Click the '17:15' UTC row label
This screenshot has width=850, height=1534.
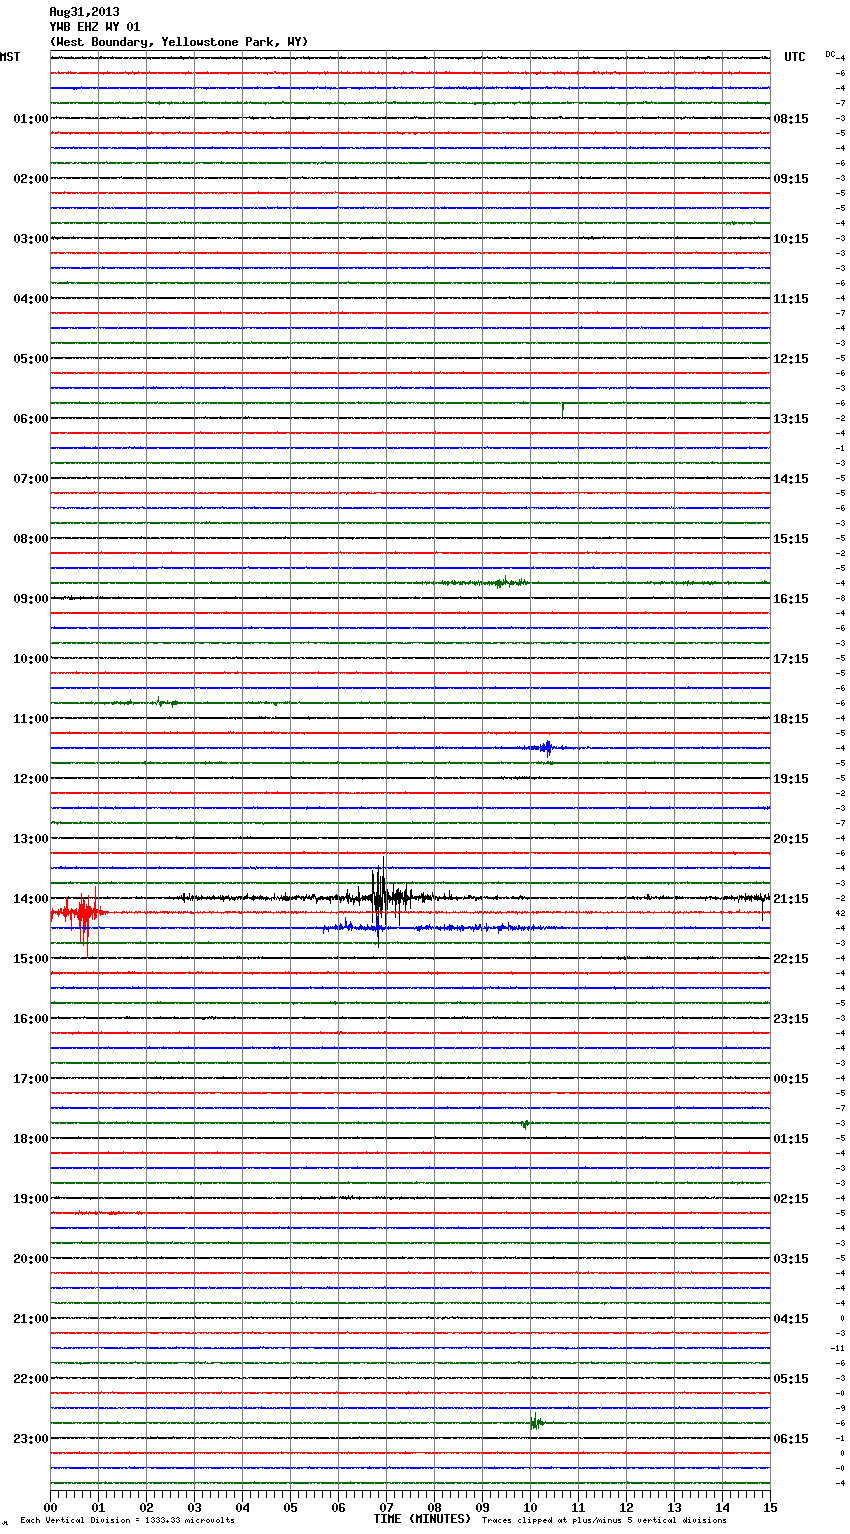point(791,659)
